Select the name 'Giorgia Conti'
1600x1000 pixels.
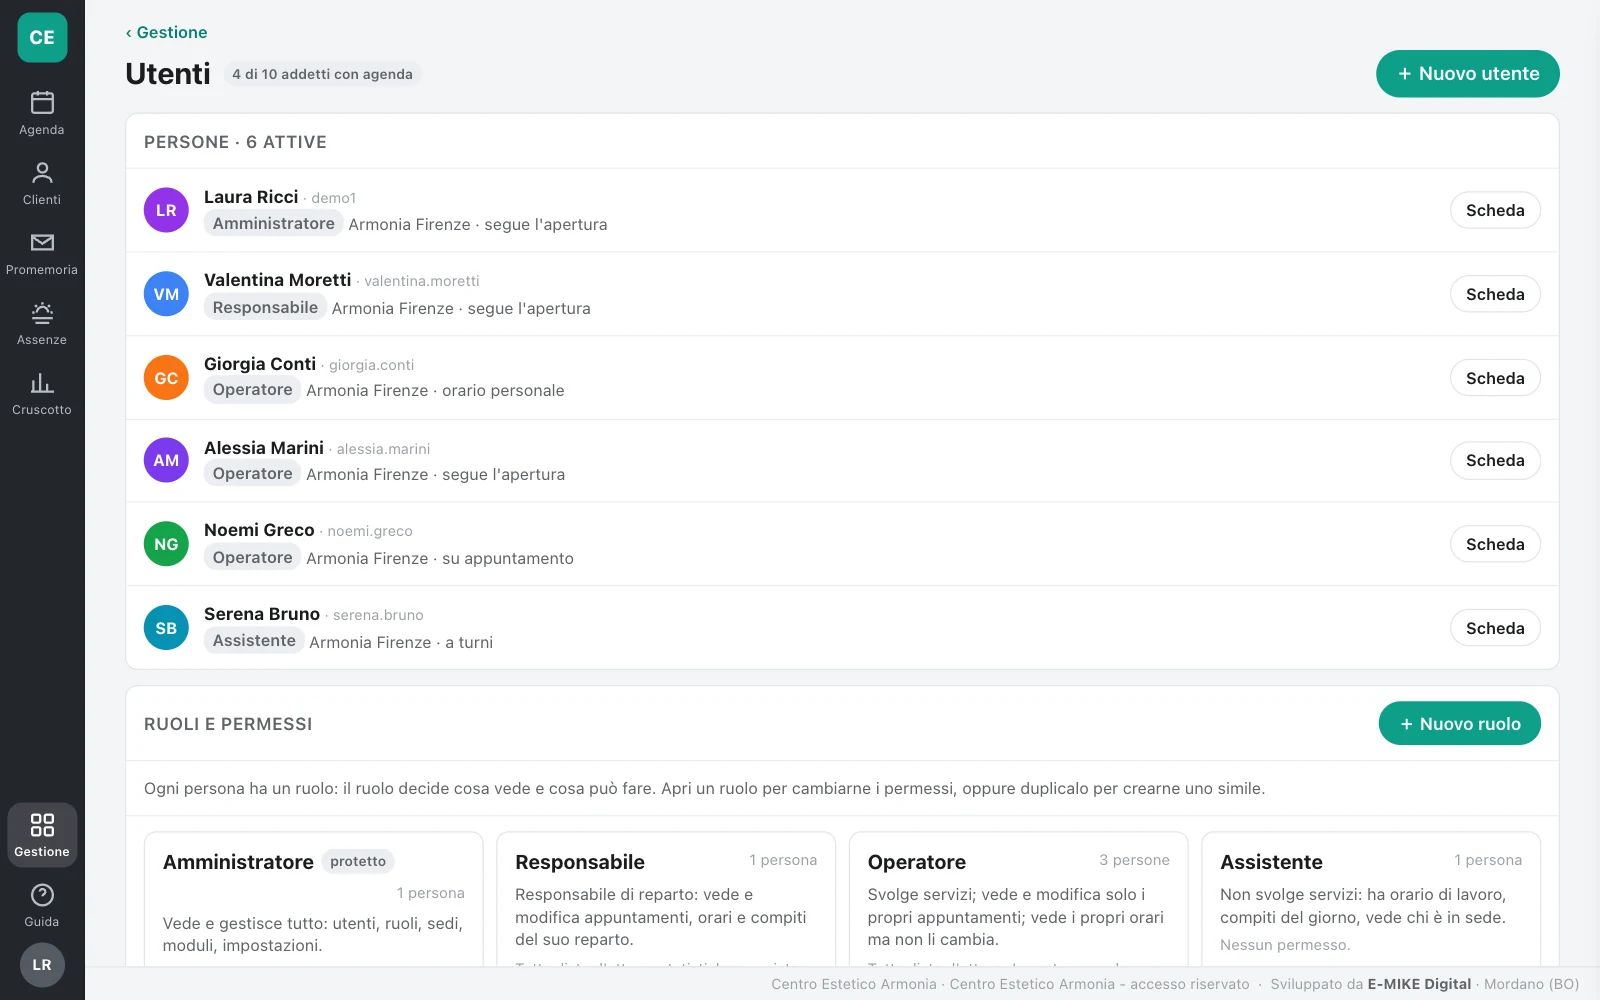point(260,364)
